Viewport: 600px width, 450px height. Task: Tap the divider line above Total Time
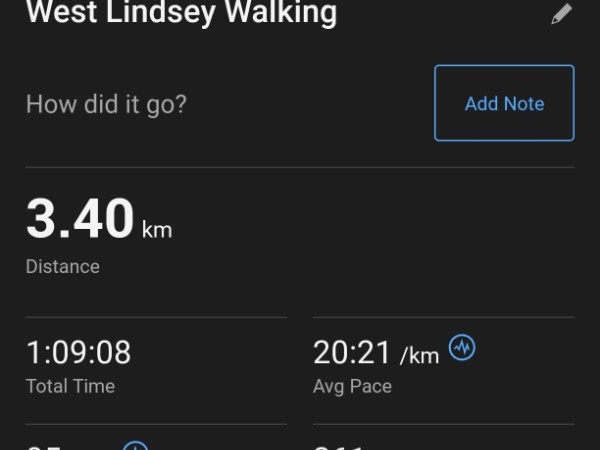click(156, 317)
